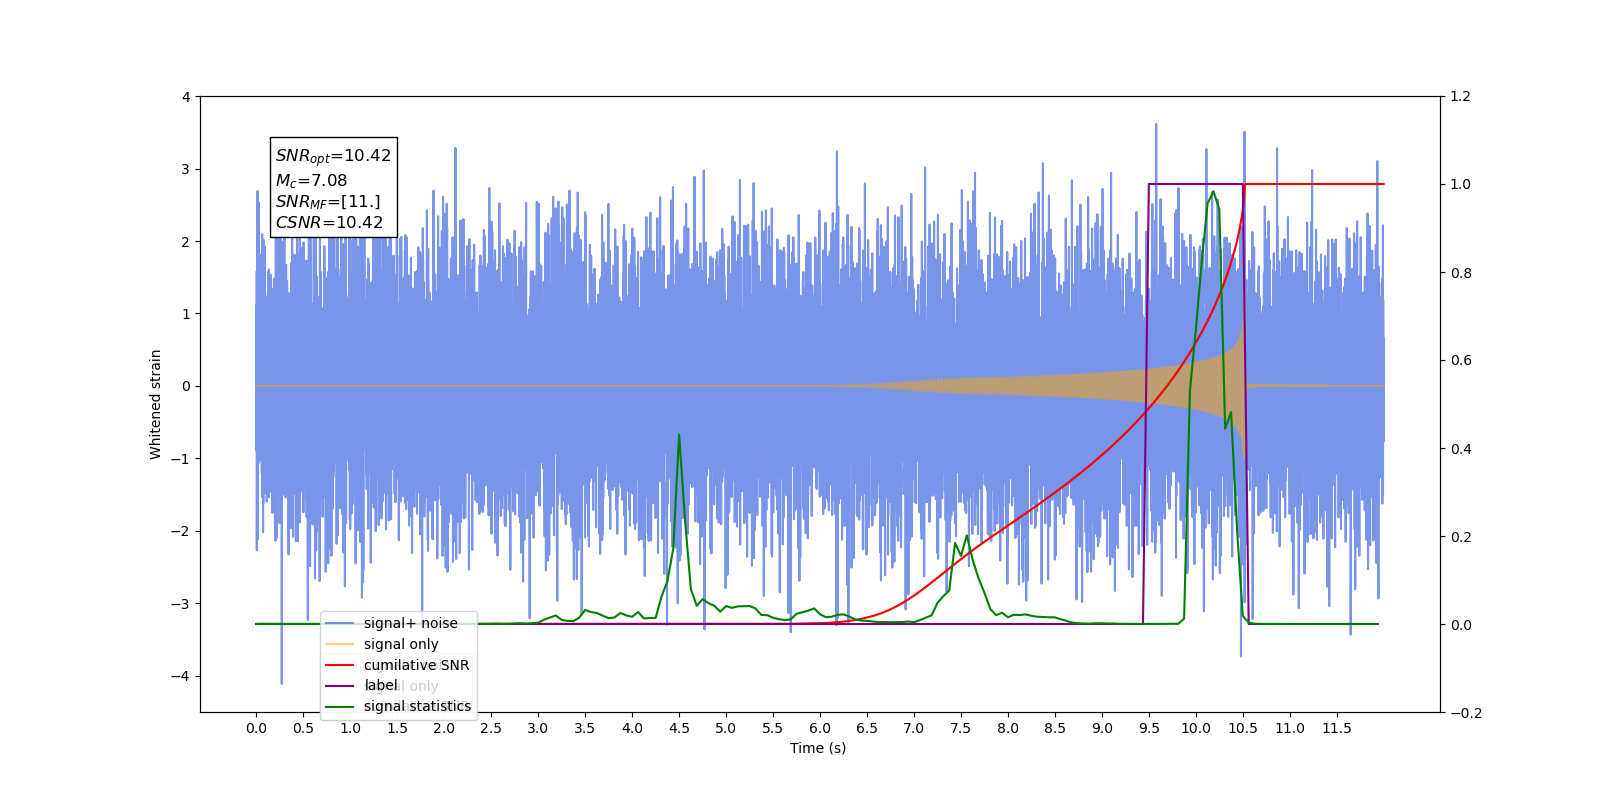Click the red legend line for cumilative SNR
The width and height of the screenshot is (1600, 800).
(340, 665)
